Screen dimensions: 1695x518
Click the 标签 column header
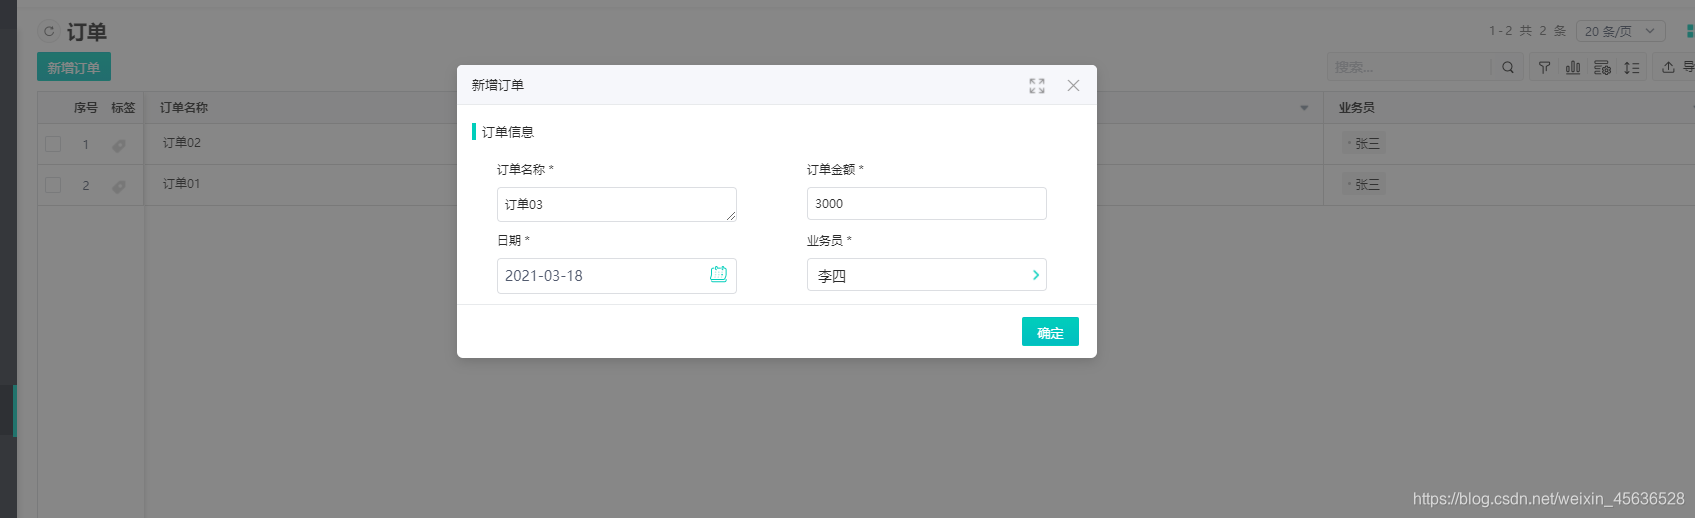click(x=123, y=107)
